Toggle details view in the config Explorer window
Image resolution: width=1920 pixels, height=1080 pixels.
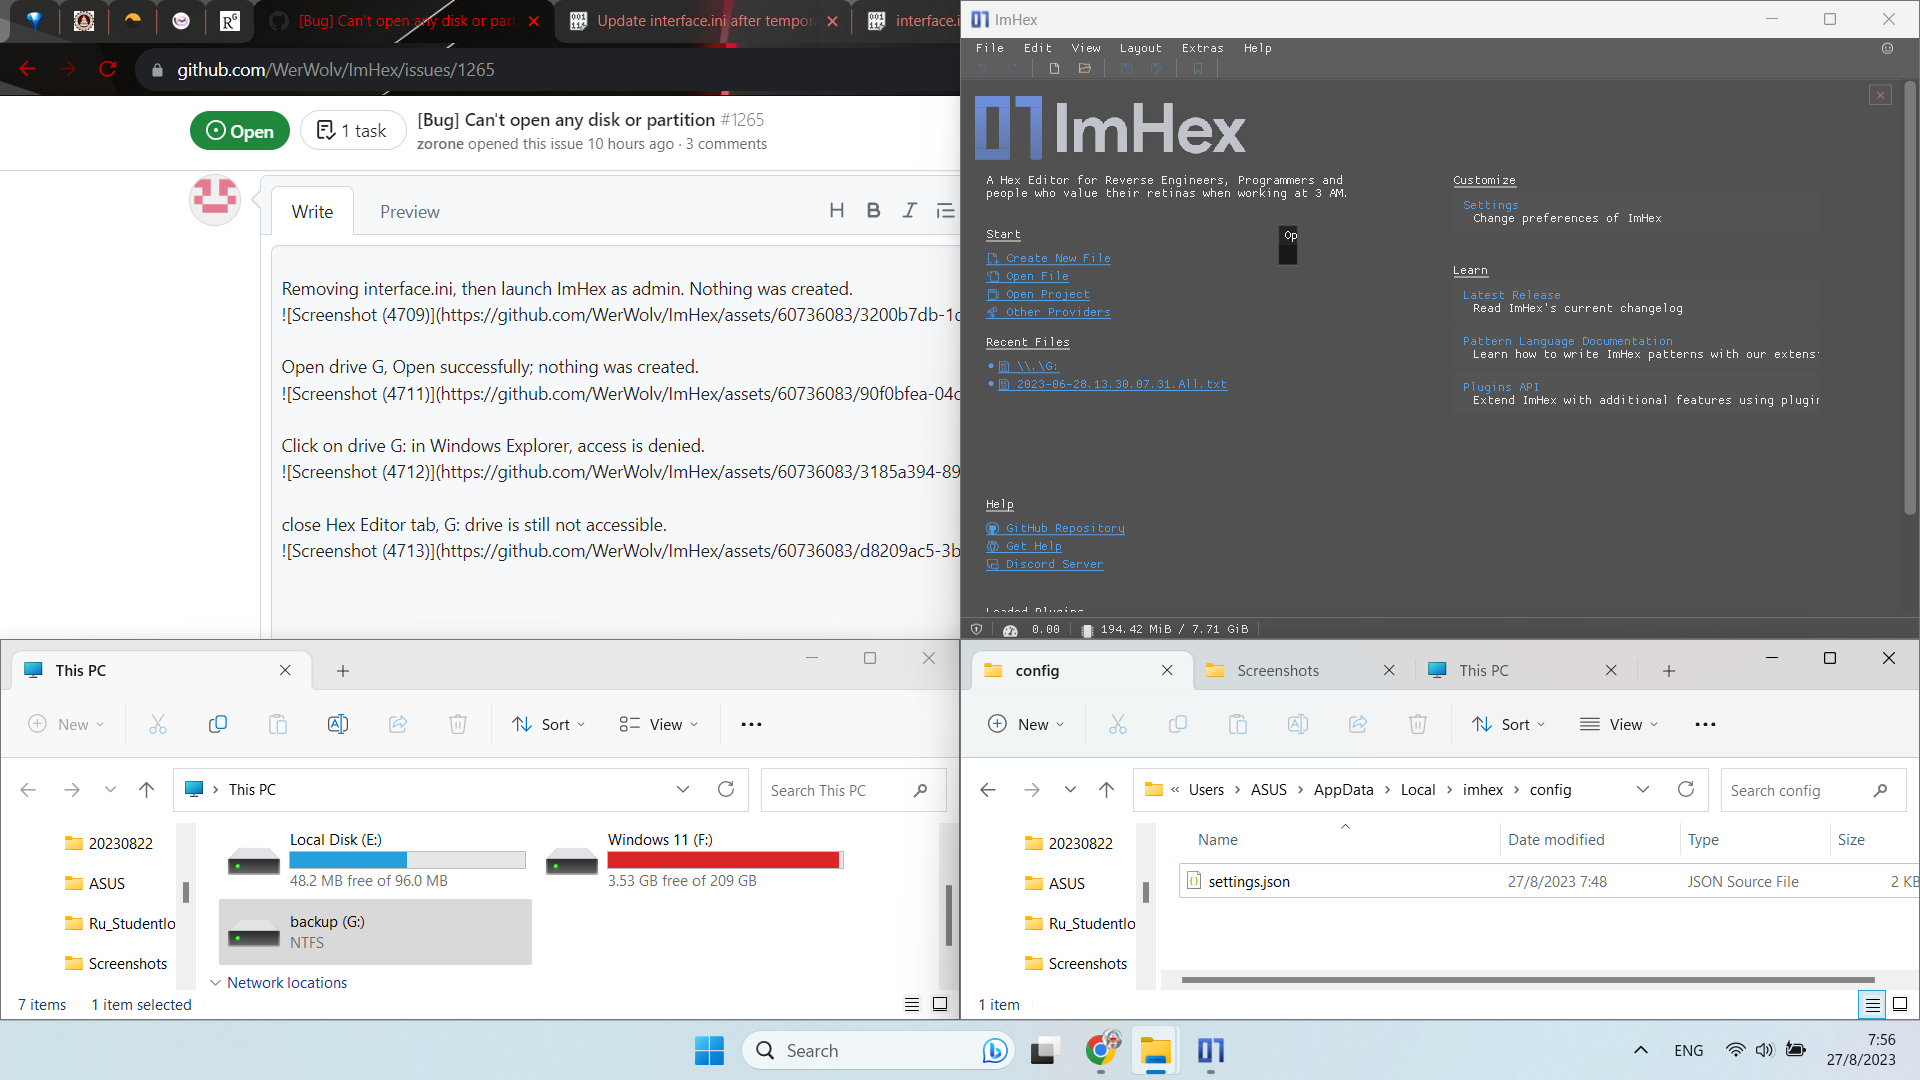tap(1871, 1004)
